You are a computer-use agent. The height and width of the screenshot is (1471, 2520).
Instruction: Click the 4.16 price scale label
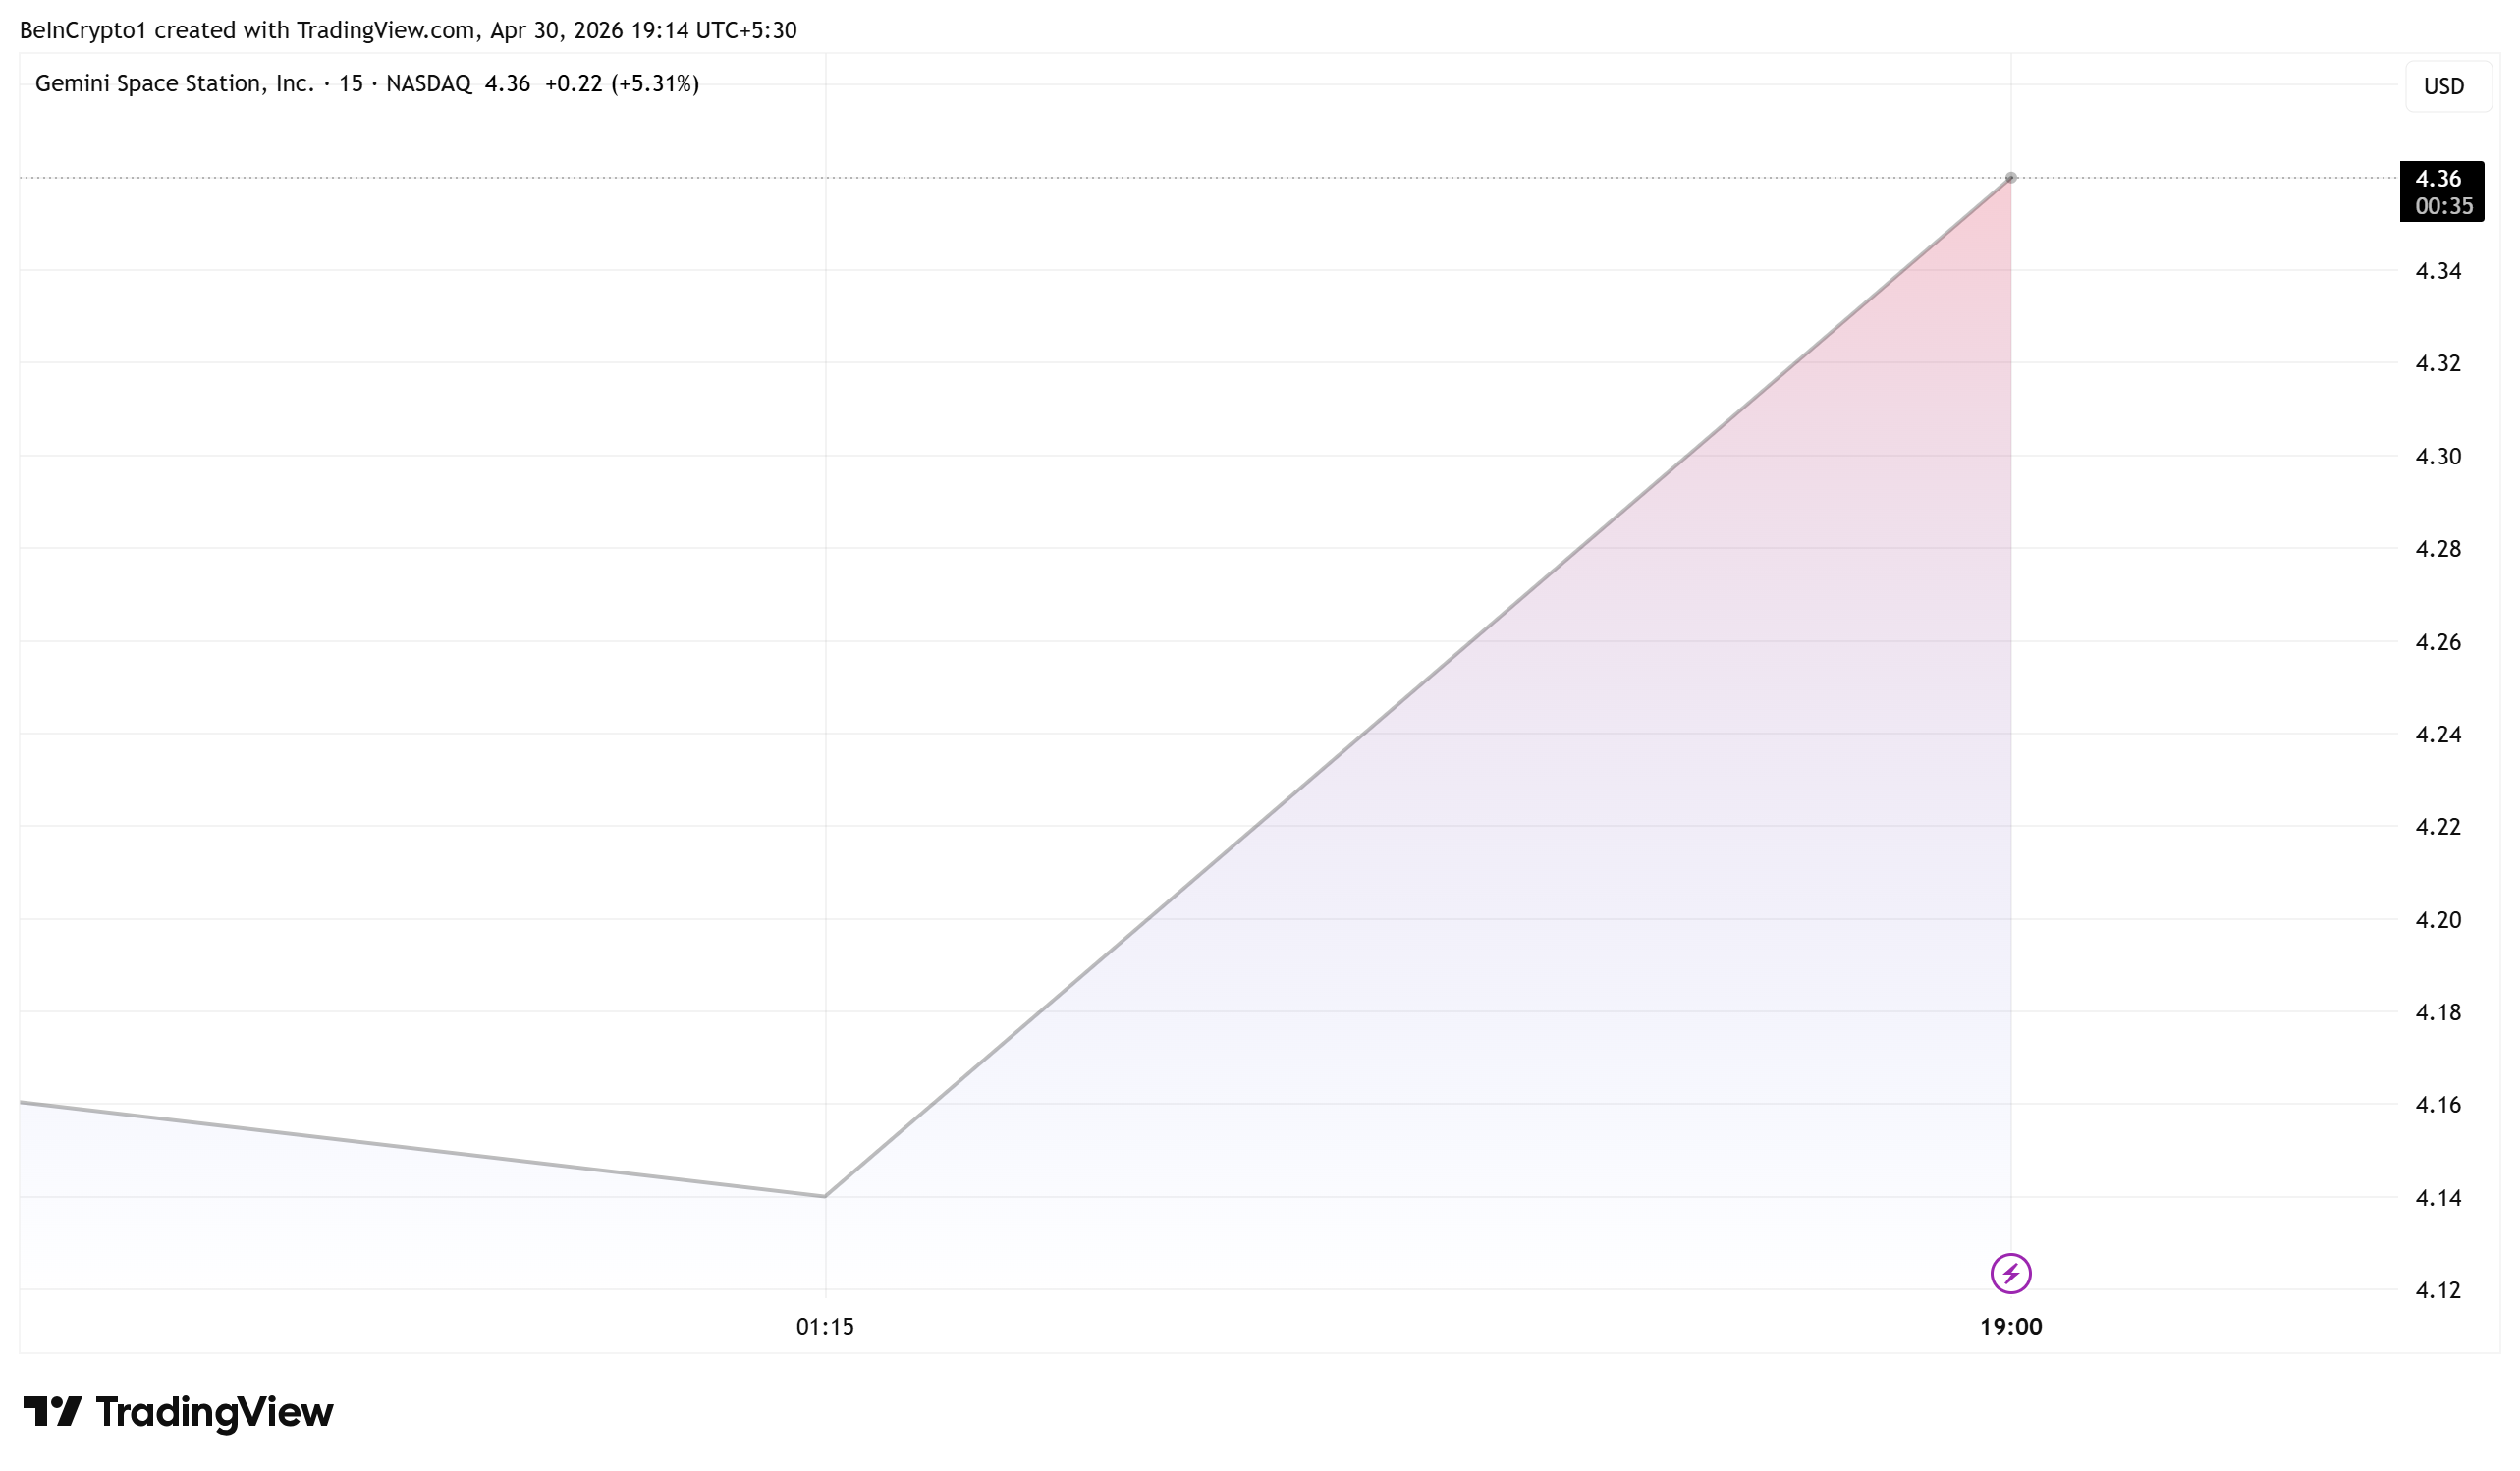tap(2438, 1104)
